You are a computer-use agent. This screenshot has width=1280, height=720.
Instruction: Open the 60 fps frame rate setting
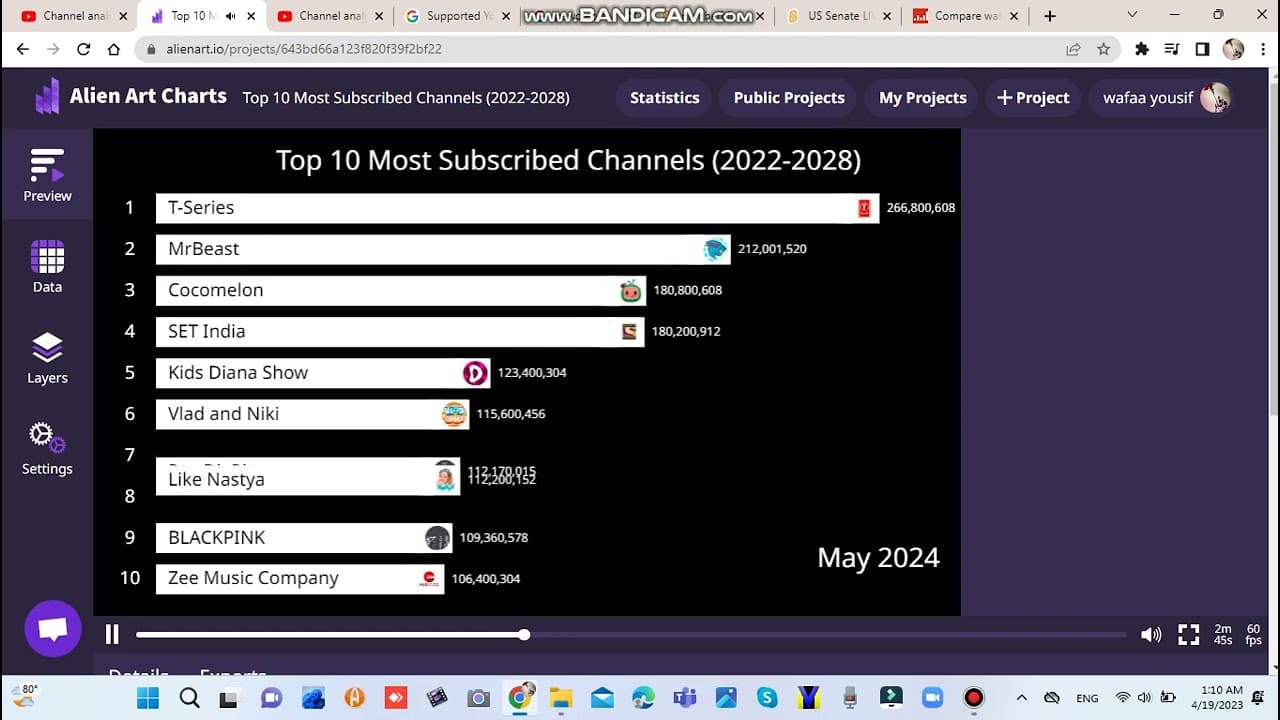[1254, 635]
